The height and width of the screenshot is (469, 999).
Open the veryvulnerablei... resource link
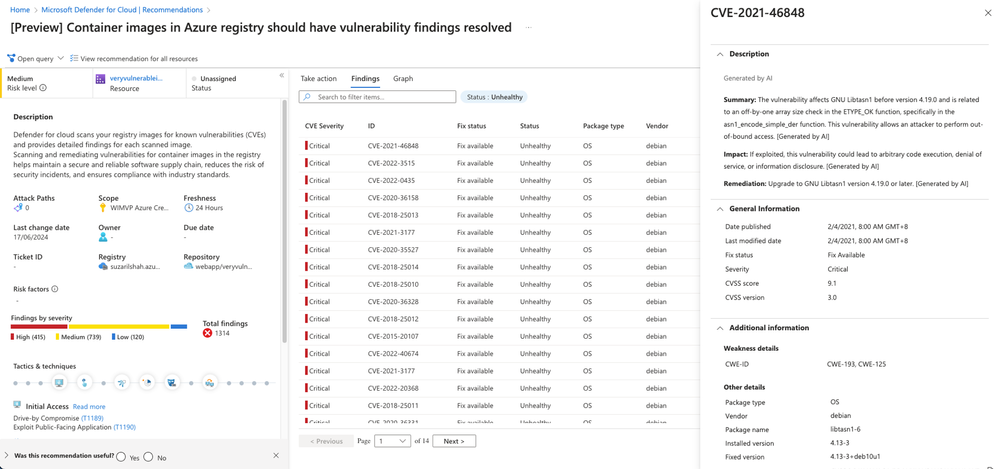pyautogui.click(x=136, y=78)
